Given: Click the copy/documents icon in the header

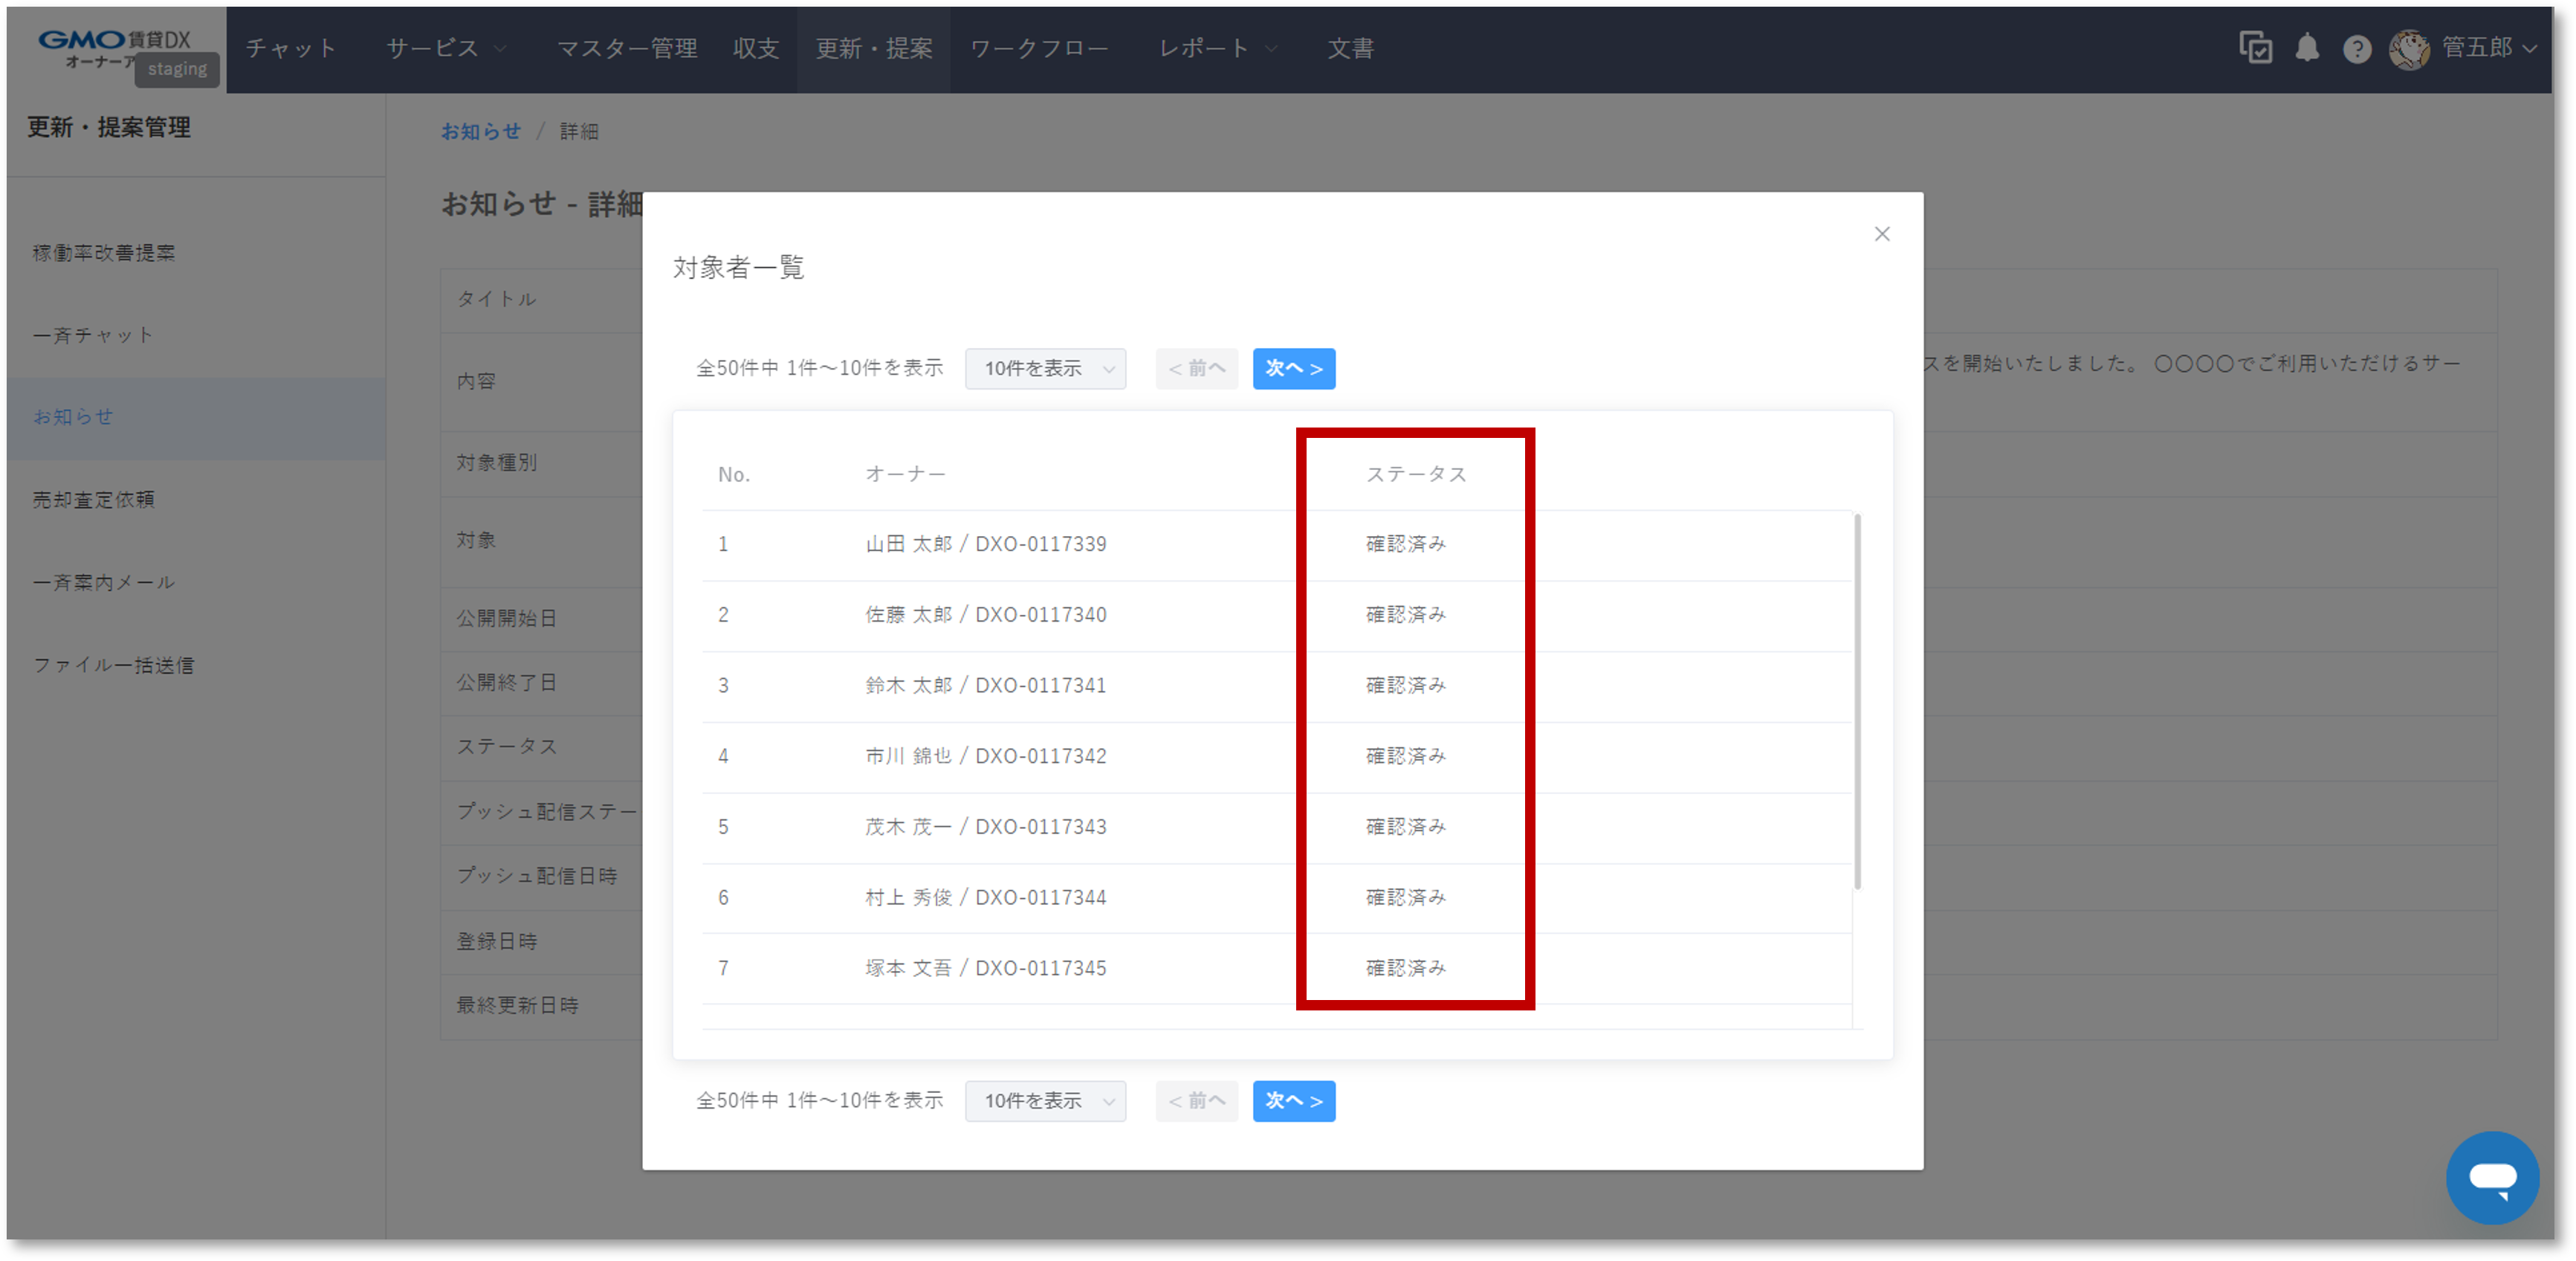Looking at the screenshot, I should point(2256,48).
